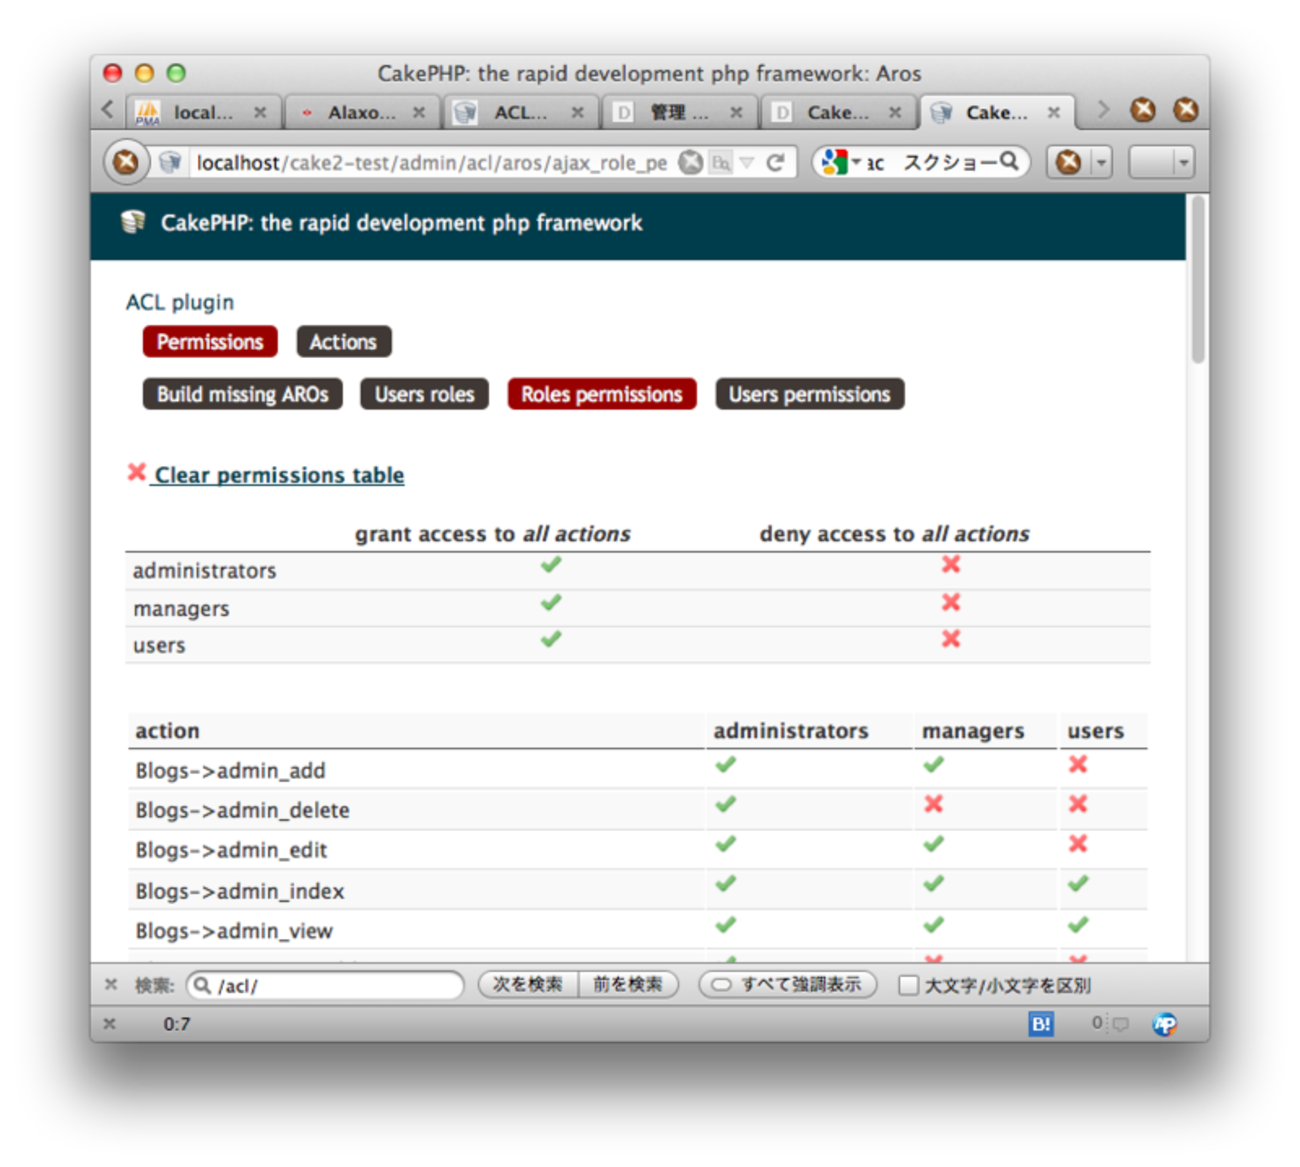1300x1167 pixels.
Task: Grant administrators access to all actions
Action: [551, 565]
